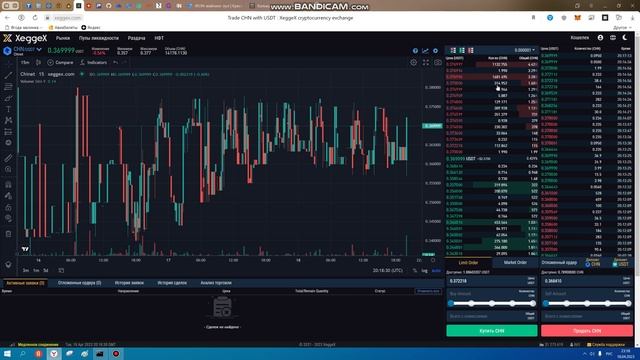Select the 5d chart range button

tap(46, 270)
